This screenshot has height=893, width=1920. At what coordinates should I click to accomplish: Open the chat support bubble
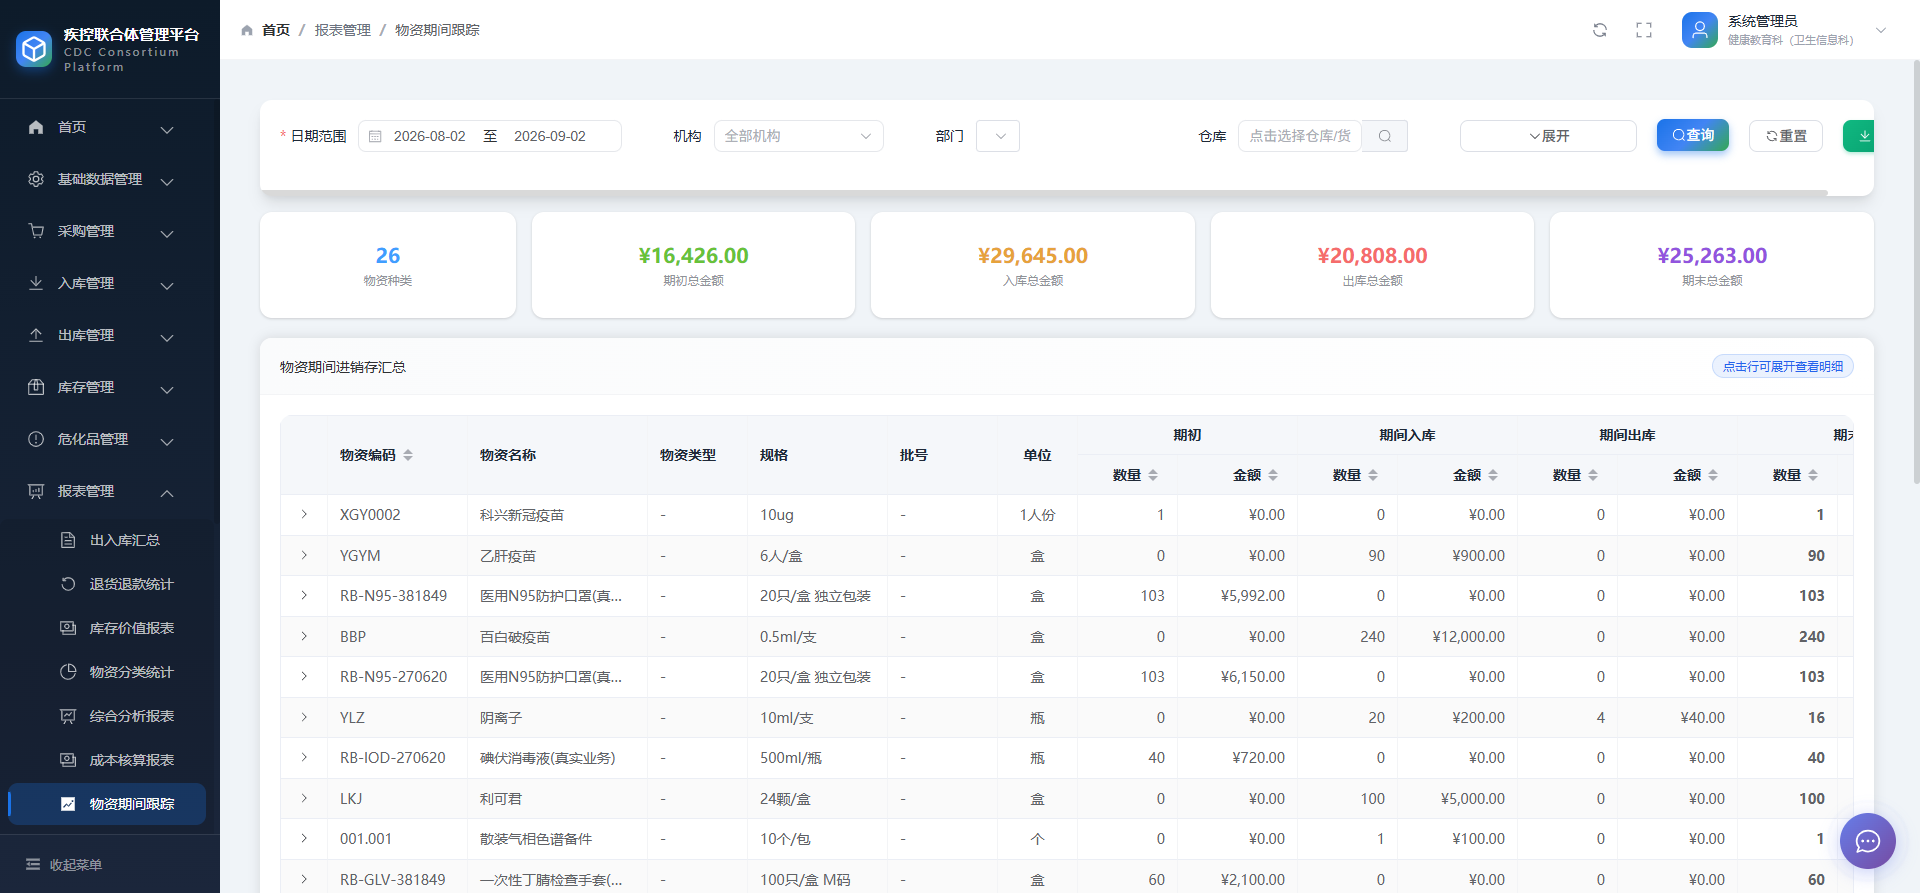[1868, 841]
